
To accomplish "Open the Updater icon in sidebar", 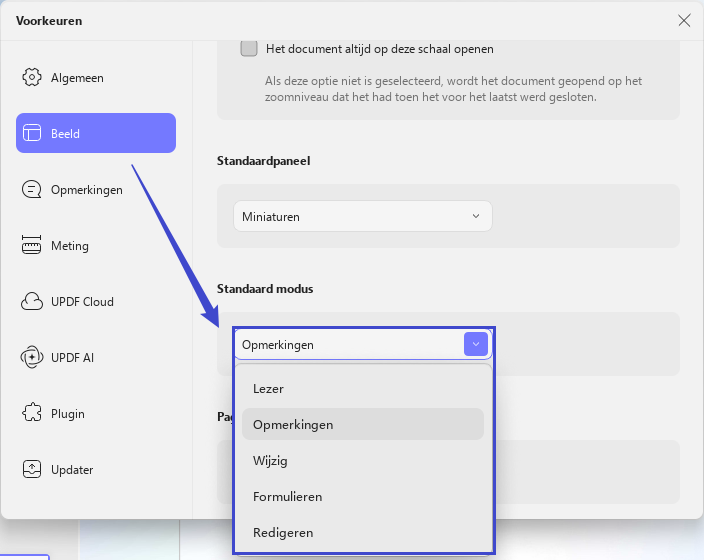I will (x=31, y=469).
